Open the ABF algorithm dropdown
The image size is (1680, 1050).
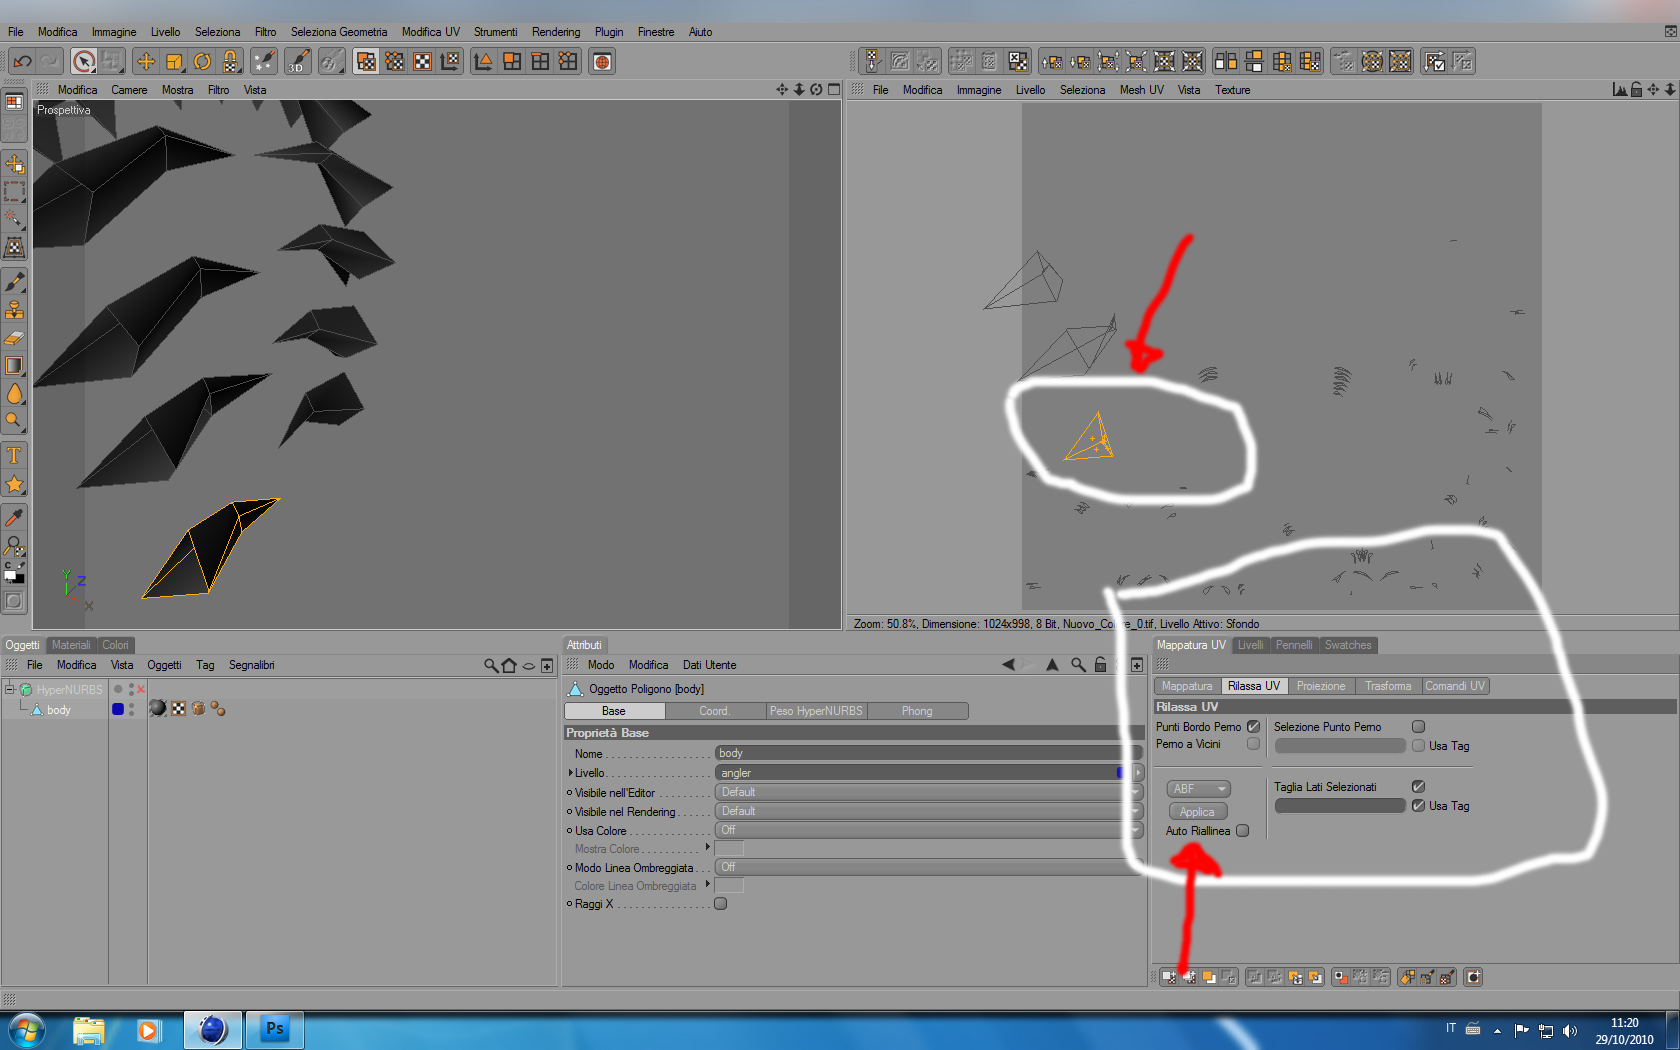coord(1198,789)
